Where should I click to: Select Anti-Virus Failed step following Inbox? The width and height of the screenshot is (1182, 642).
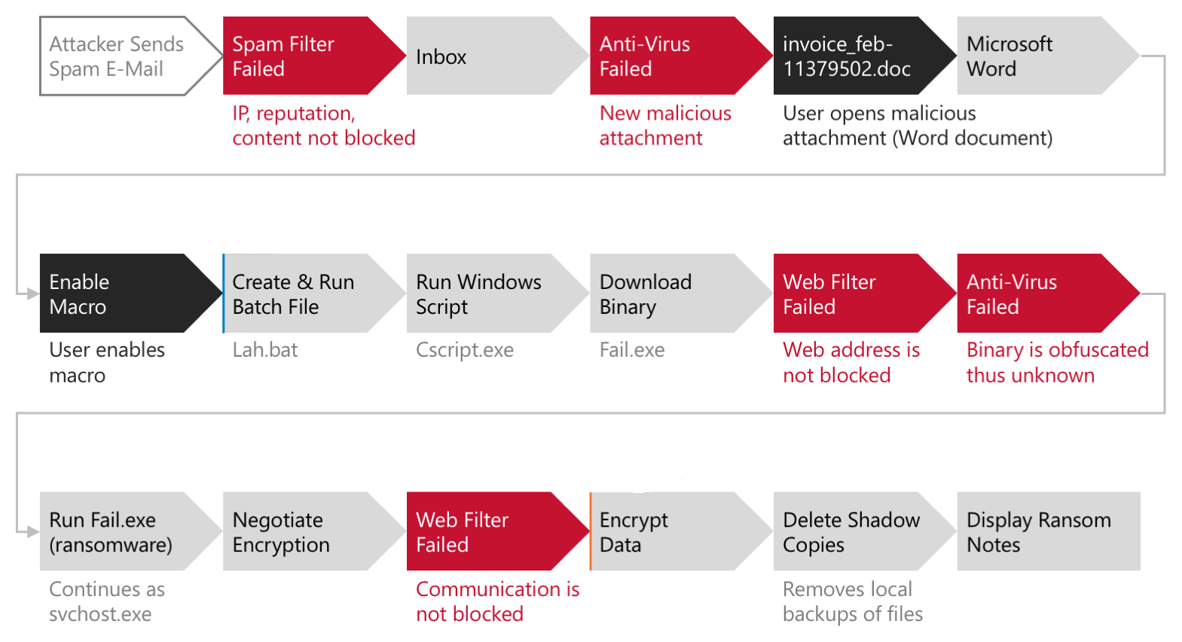click(x=668, y=56)
